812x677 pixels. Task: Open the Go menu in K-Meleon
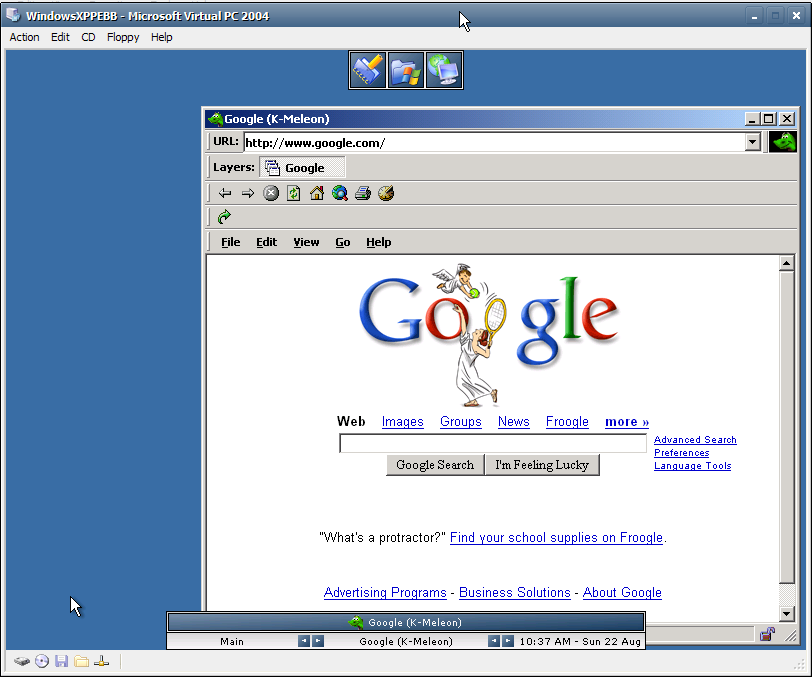point(343,242)
